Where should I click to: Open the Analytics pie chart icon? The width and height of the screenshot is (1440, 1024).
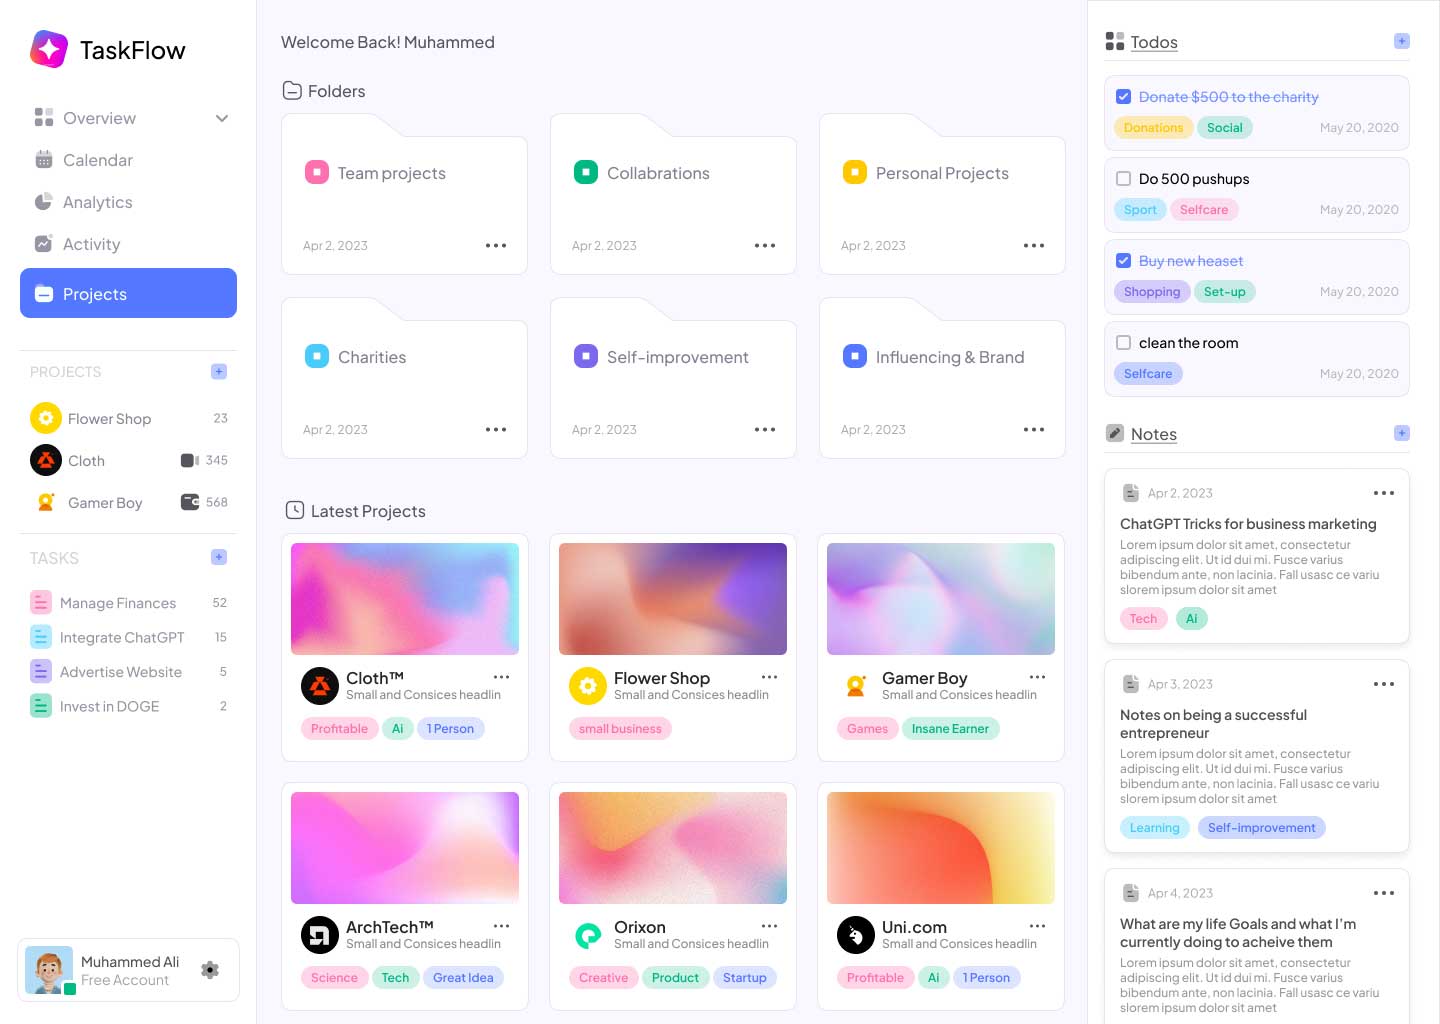point(44,202)
